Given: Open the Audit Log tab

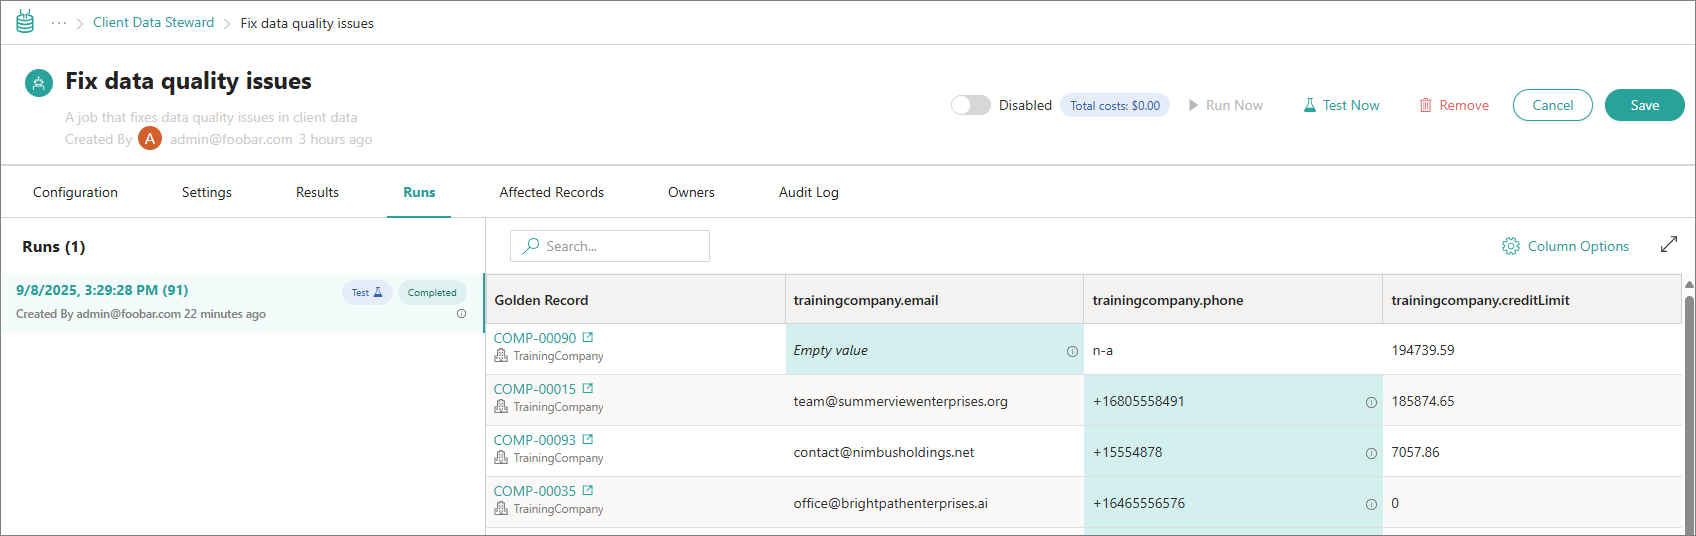Looking at the screenshot, I should (x=808, y=192).
